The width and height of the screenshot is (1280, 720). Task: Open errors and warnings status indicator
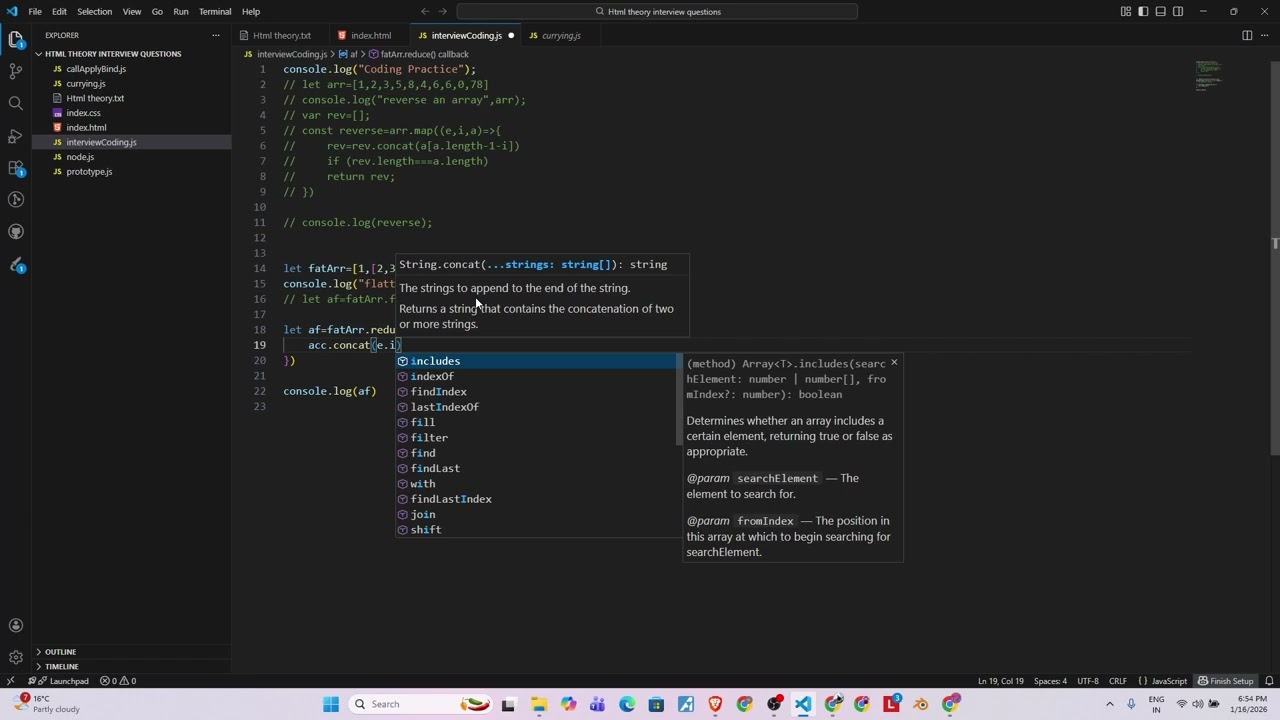[x=118, y=681]
